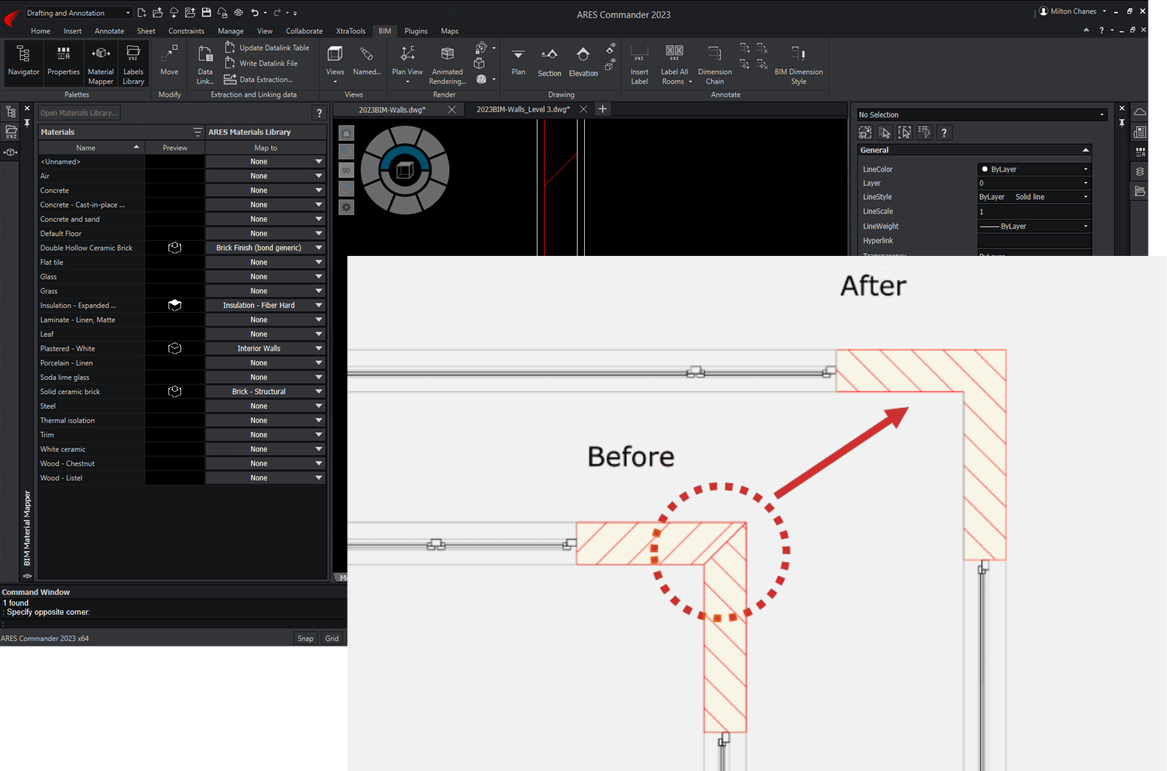Image resolution: width=1167 pixels, height=771 pixels.
Task: Start Data Extraction
Action: (258, 80)
